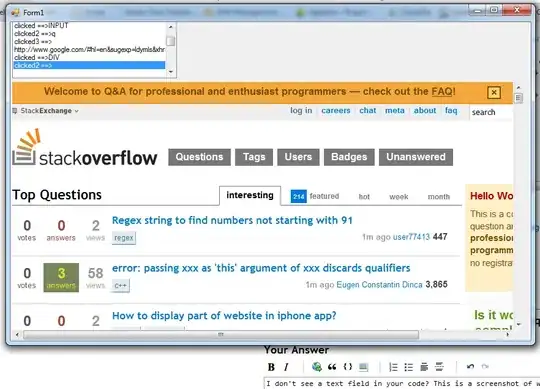This screenshot has width=540, height=389.
Task: Select the hot questions tab
Action: point(364,197)
